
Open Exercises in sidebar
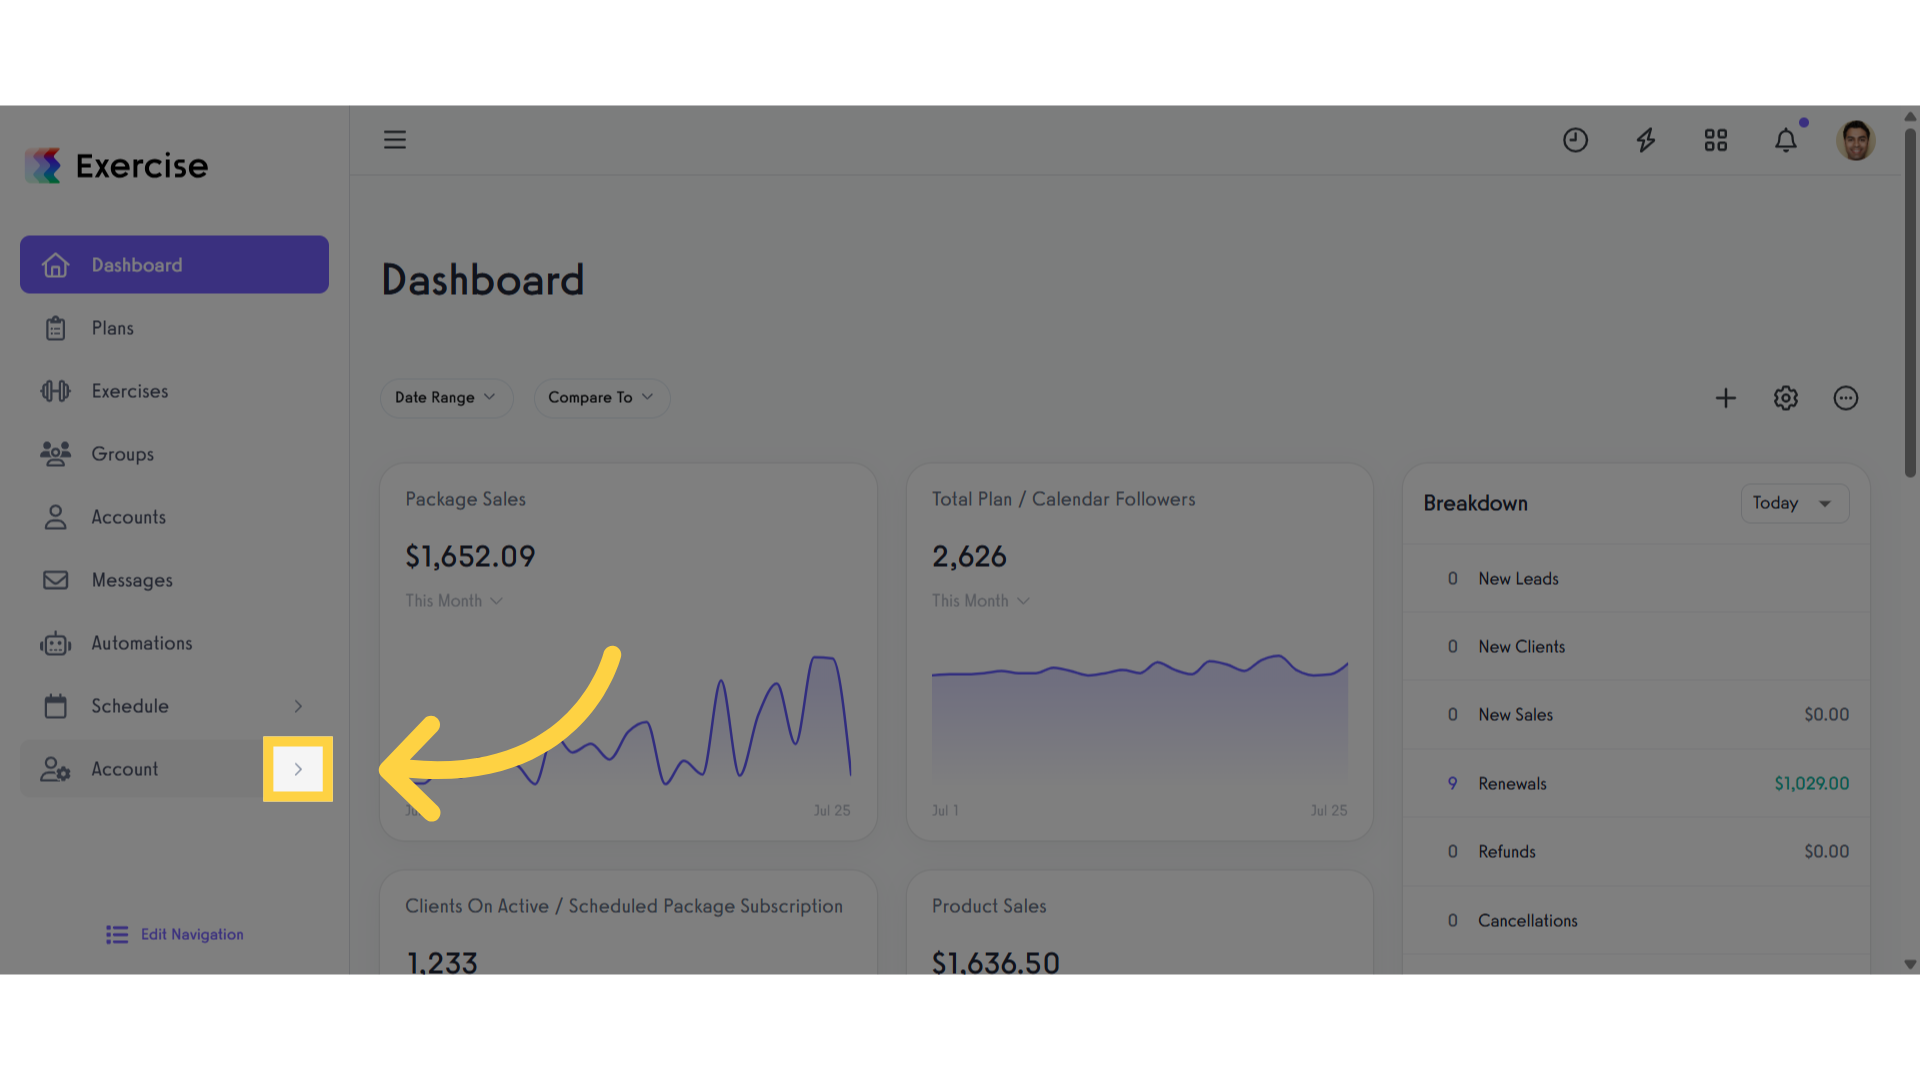(x=174, y=391)
